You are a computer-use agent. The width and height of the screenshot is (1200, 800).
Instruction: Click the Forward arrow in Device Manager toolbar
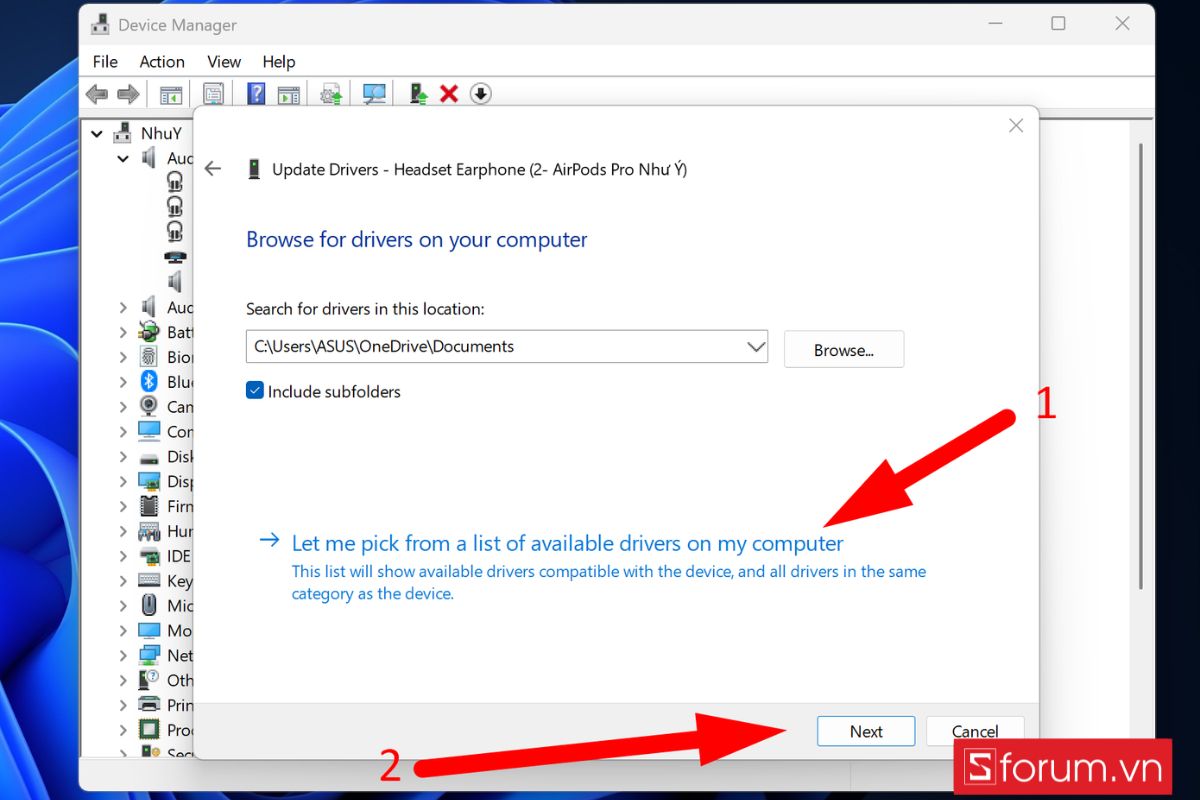pyautogui.click(x=128, y=94)
